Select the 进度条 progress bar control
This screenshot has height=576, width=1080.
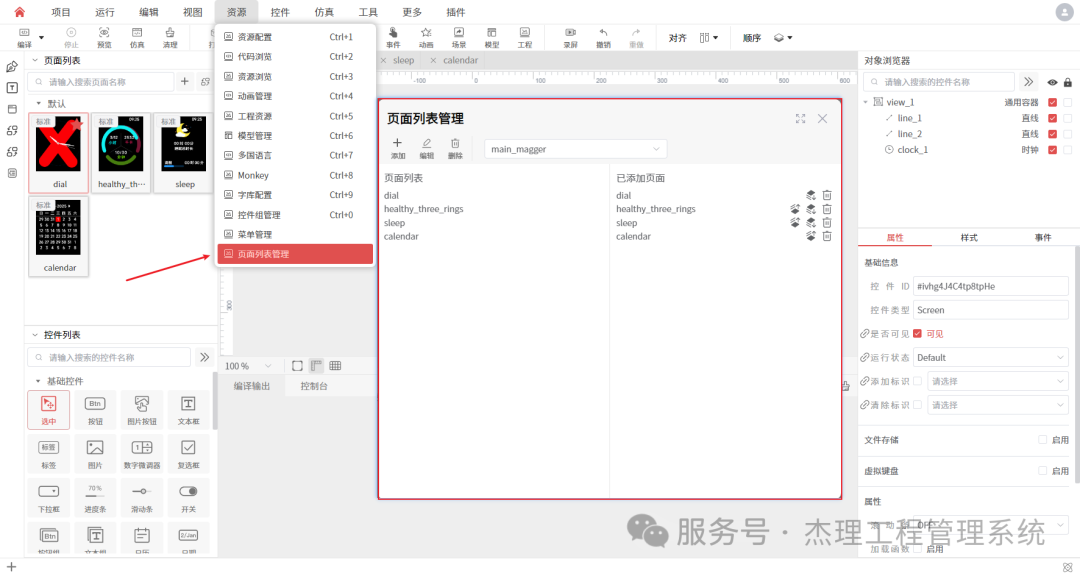click(x=95, y=496)
